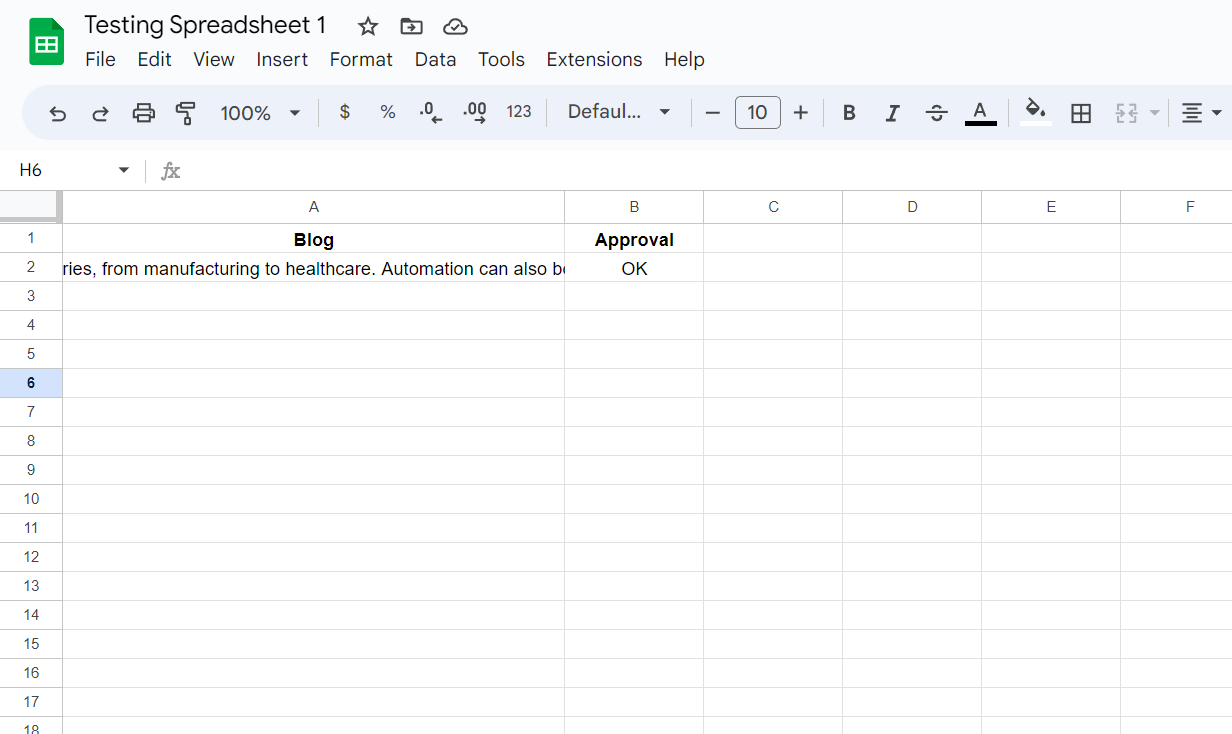Image resolution: width=1232 pixels, height=734 pixels.
Task: Expand the merge cells dropdown arrow
Action: [1155, 113]
